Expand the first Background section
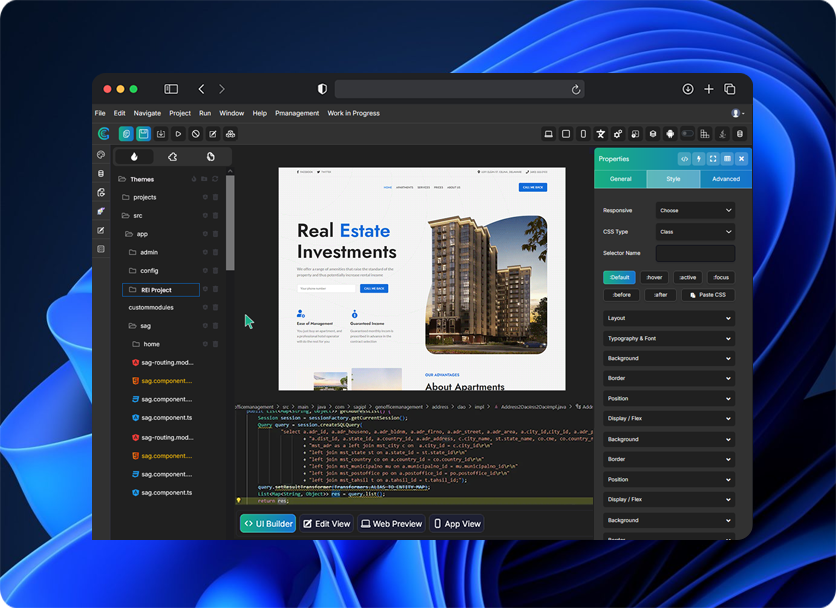The width and height of the screenshot is (836, 608). 669,358
